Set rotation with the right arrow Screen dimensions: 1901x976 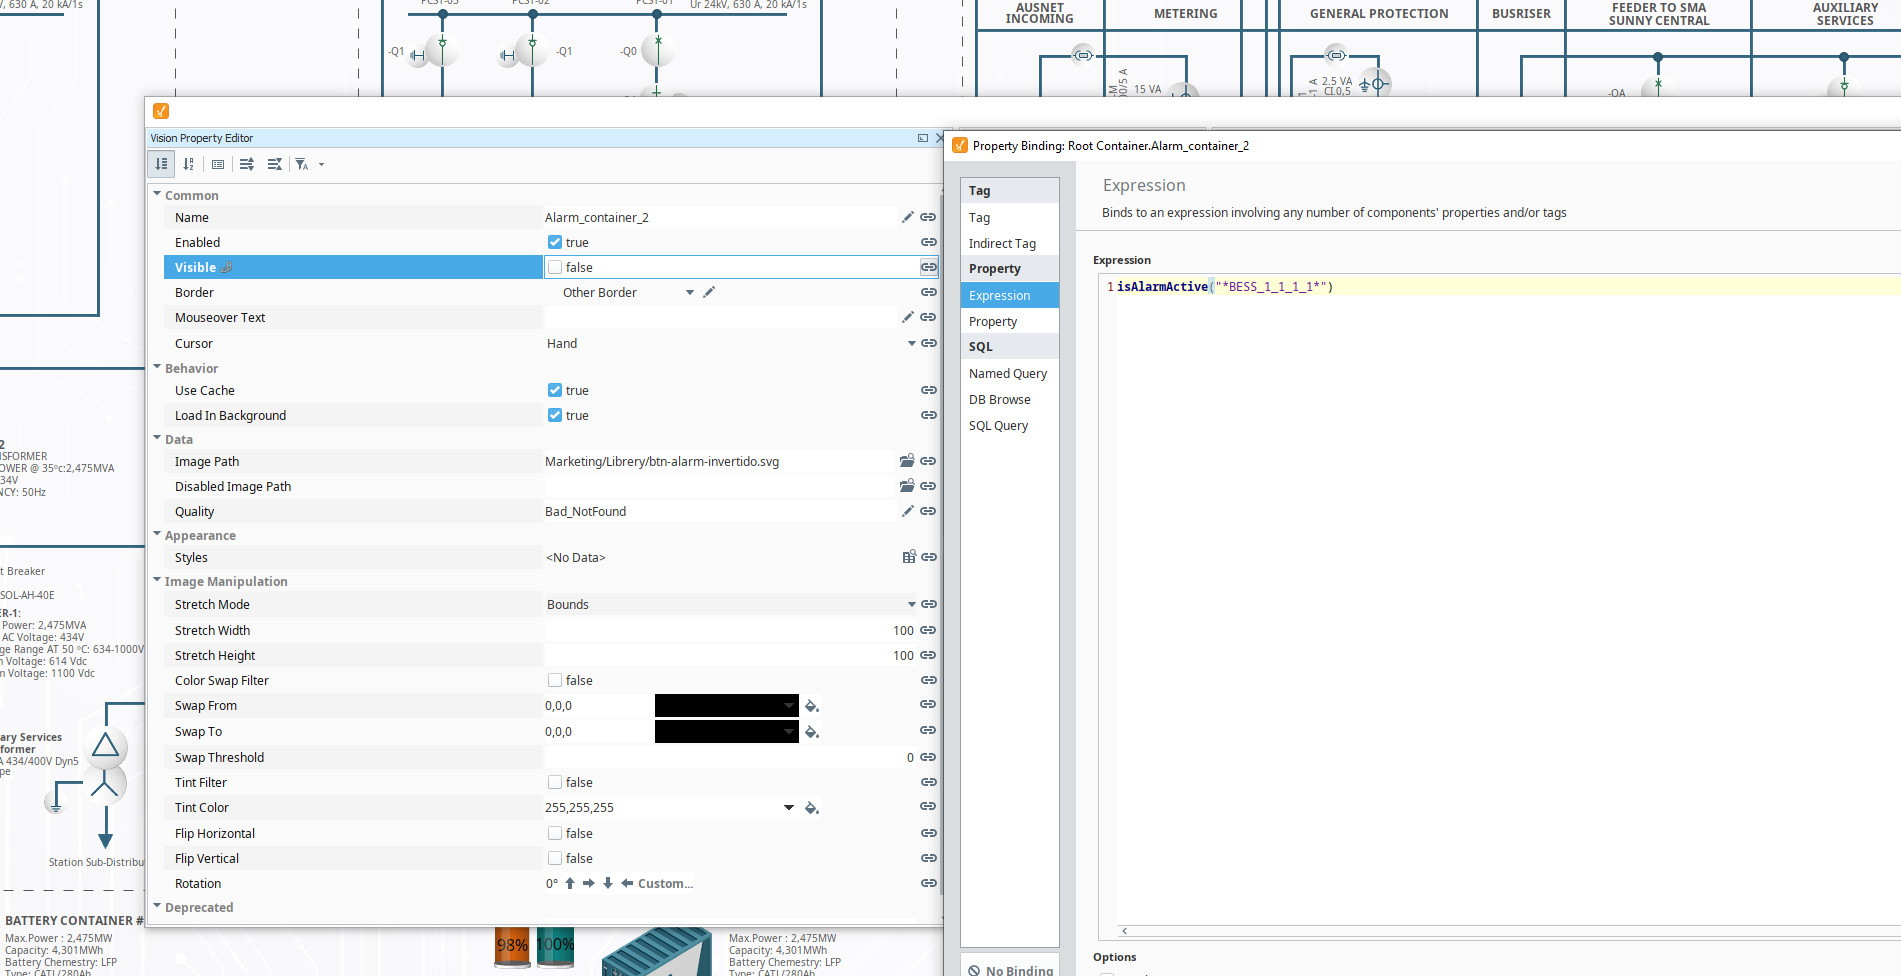[589, 883]
